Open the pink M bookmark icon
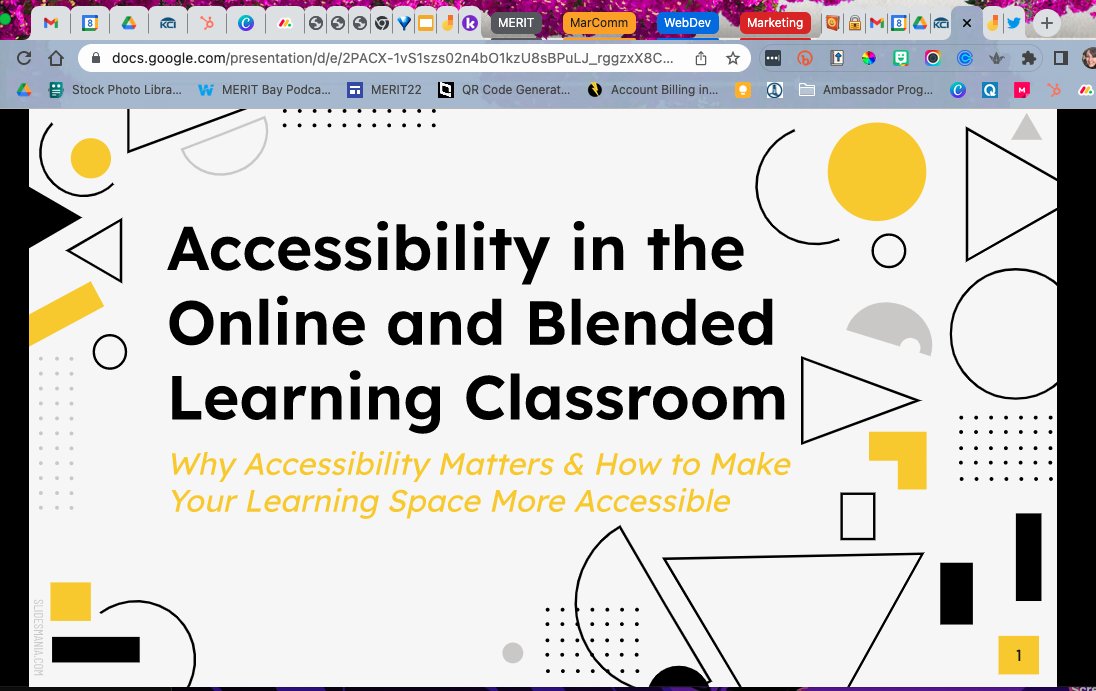This screenshot has height=691, width=1096. (x=1022, y=89)
